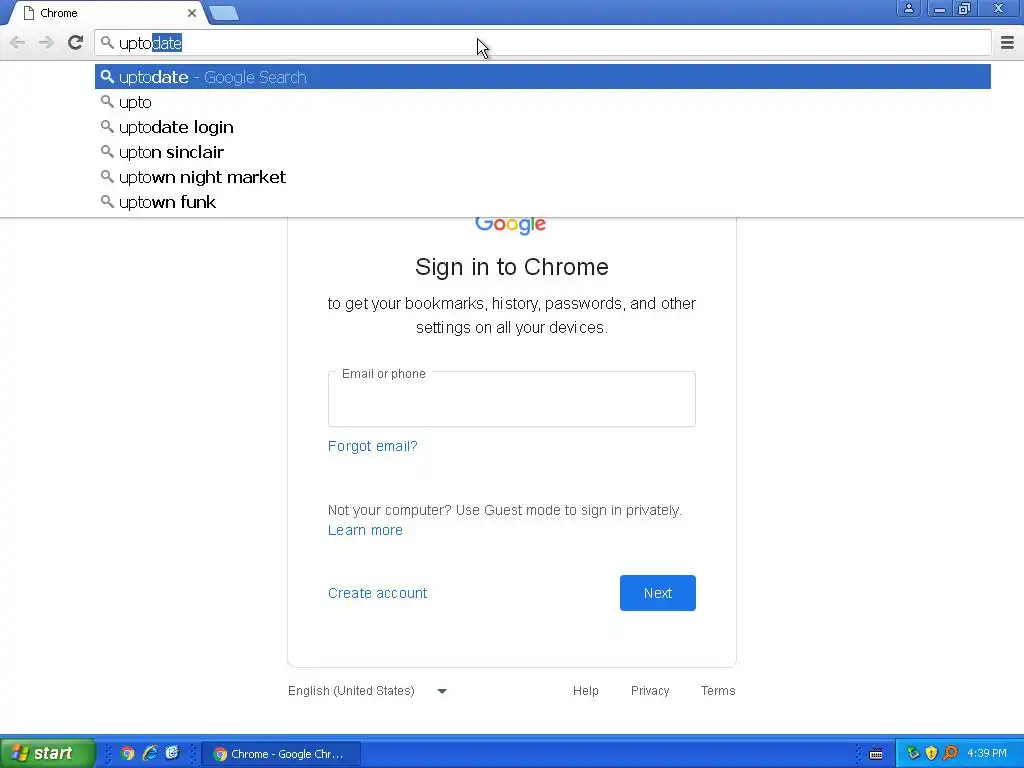Open the Privacy link
The height and width of the screenshot is (768, 1024).
point(650,691)
